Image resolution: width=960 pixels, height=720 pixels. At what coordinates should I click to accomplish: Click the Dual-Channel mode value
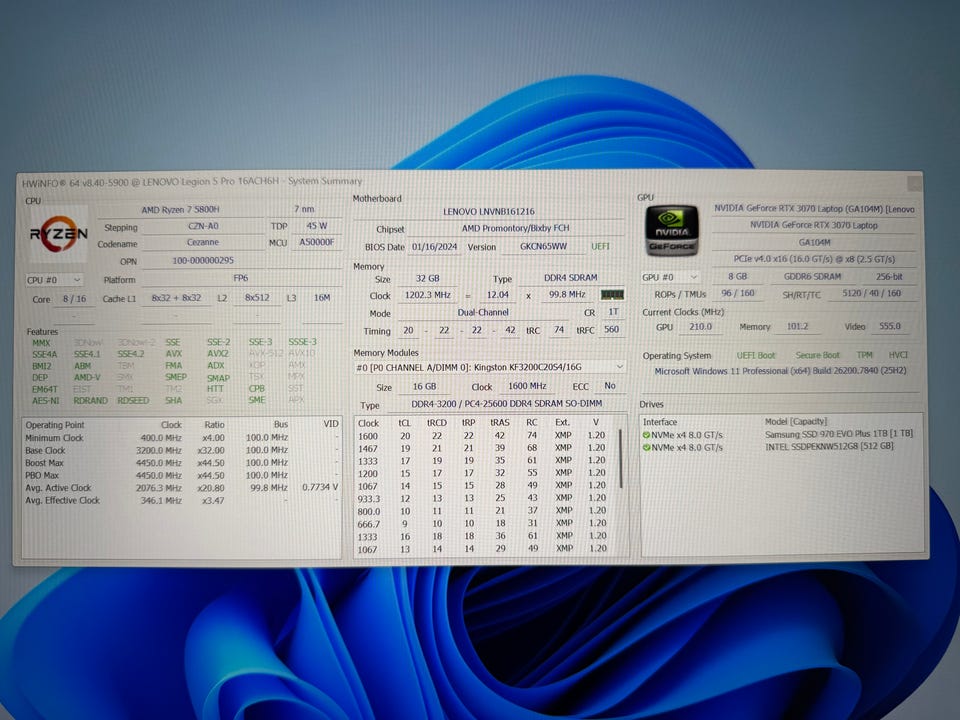483,312
